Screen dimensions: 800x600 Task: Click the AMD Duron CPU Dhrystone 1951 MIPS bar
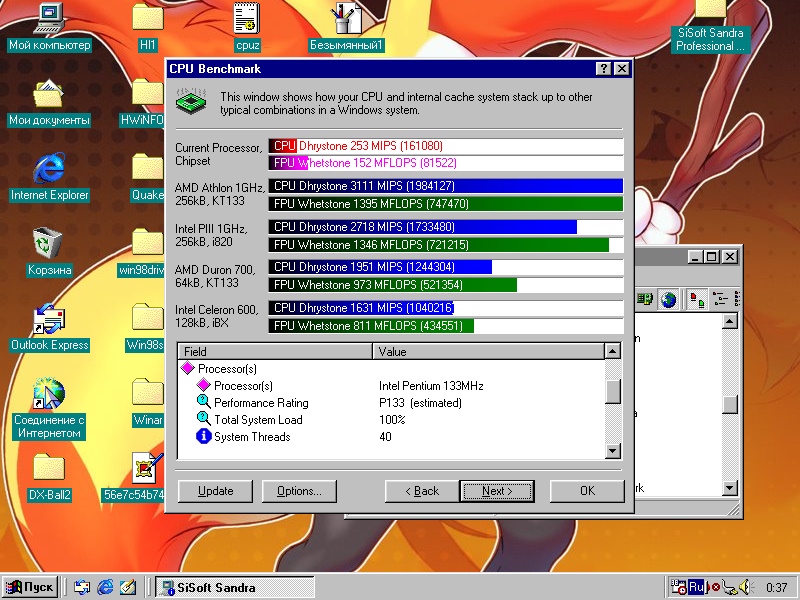pos(446,267)
